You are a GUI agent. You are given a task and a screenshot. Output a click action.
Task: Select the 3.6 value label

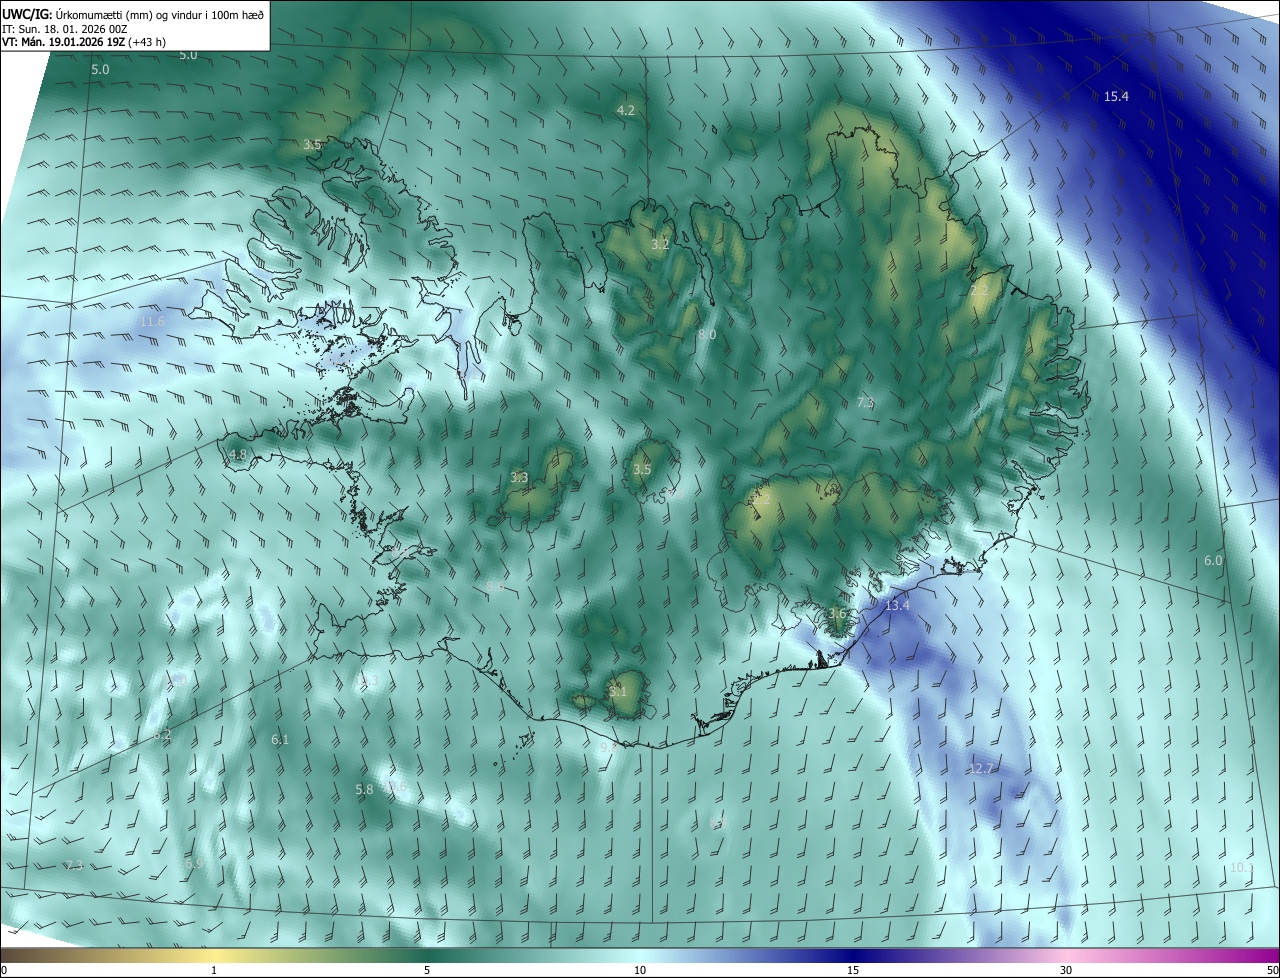(x=838, y=613)
